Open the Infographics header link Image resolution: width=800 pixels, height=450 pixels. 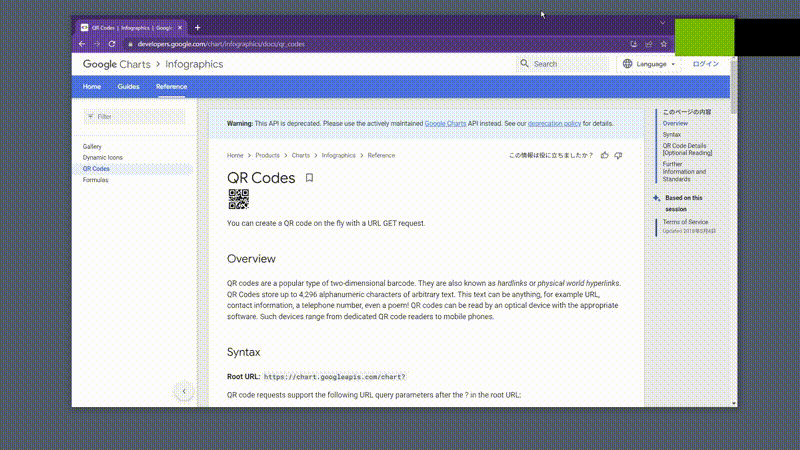click(x=194, y=64)
